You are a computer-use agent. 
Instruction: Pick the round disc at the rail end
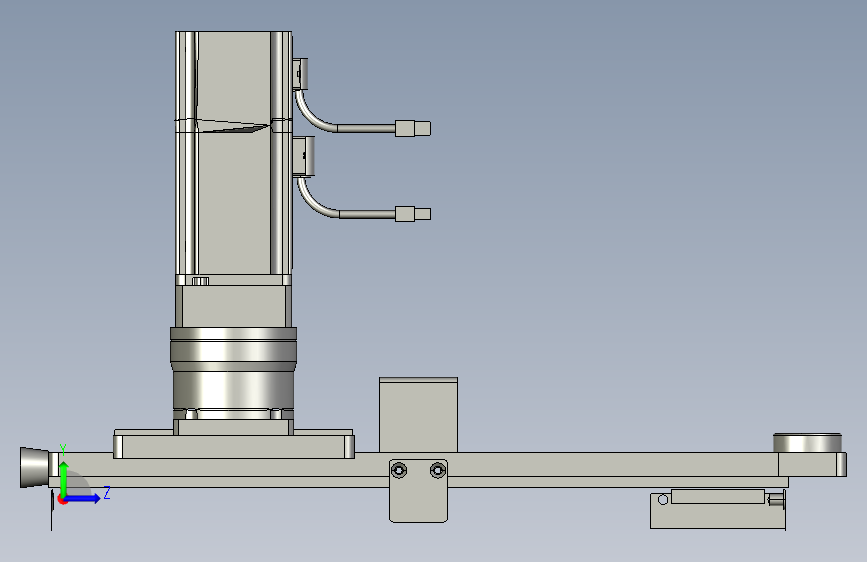coord(807,443)
